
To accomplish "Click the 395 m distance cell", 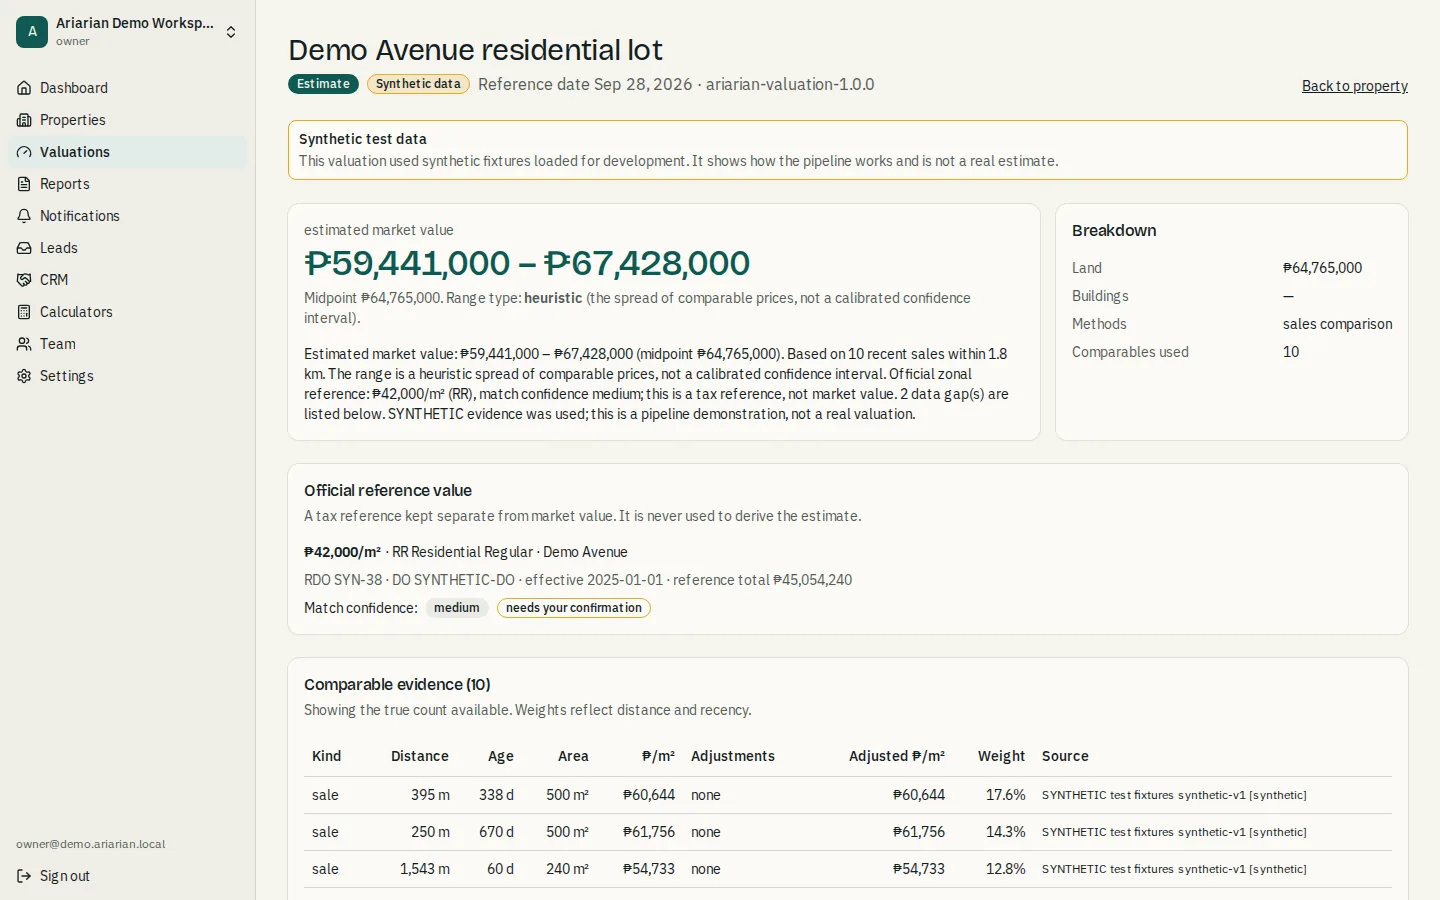I will tap(430, 795).
